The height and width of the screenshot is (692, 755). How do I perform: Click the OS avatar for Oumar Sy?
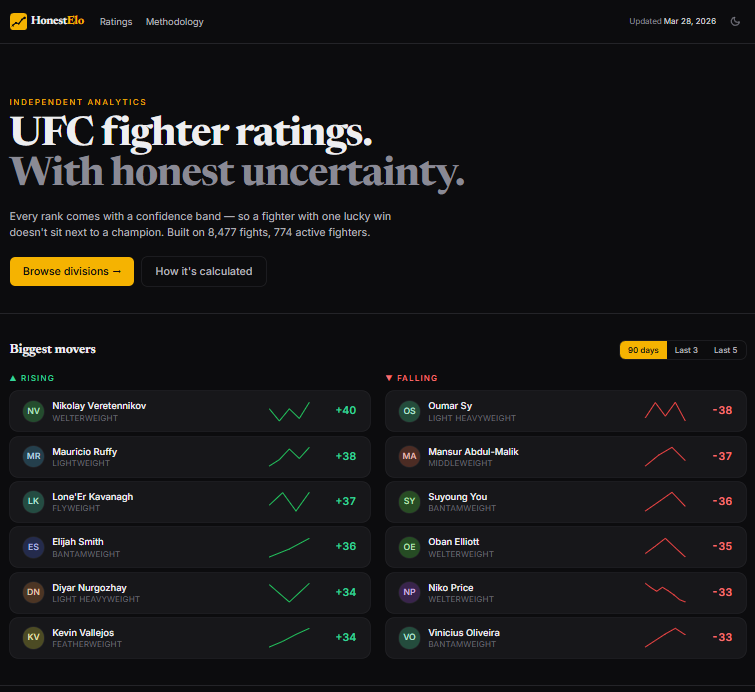[x=409, y=411]
